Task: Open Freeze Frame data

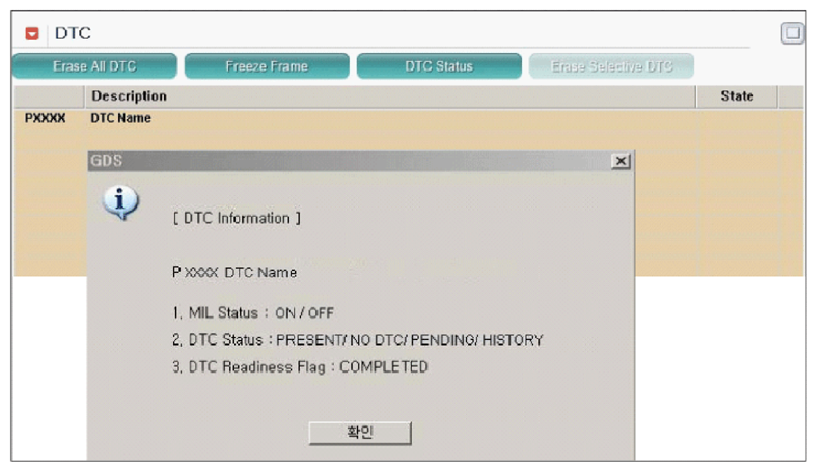Action: coord(267,66)
